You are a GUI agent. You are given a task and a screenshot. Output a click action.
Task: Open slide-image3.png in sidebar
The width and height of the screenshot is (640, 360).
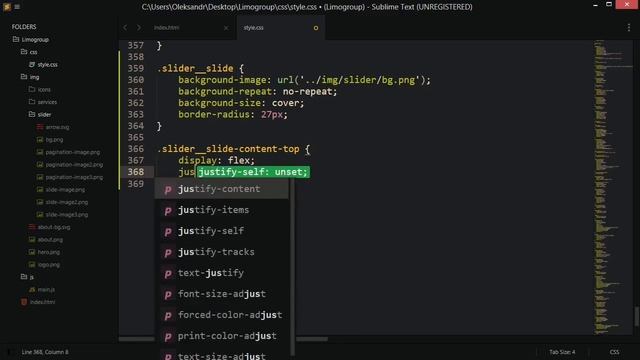coord(67,214)
